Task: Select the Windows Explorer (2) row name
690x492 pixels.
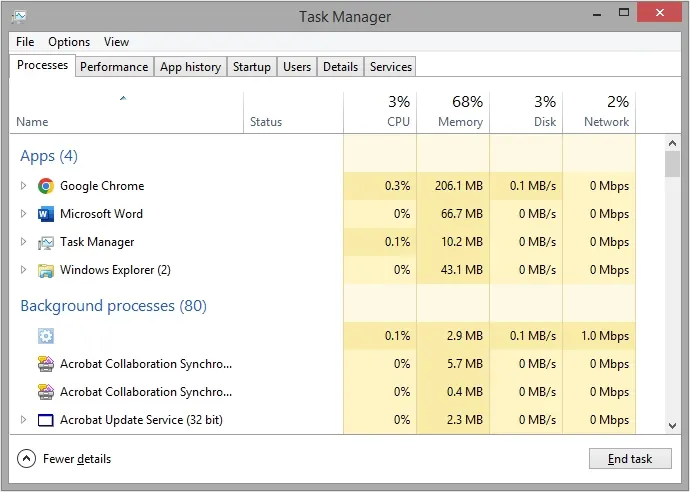Action: point(115,270)
